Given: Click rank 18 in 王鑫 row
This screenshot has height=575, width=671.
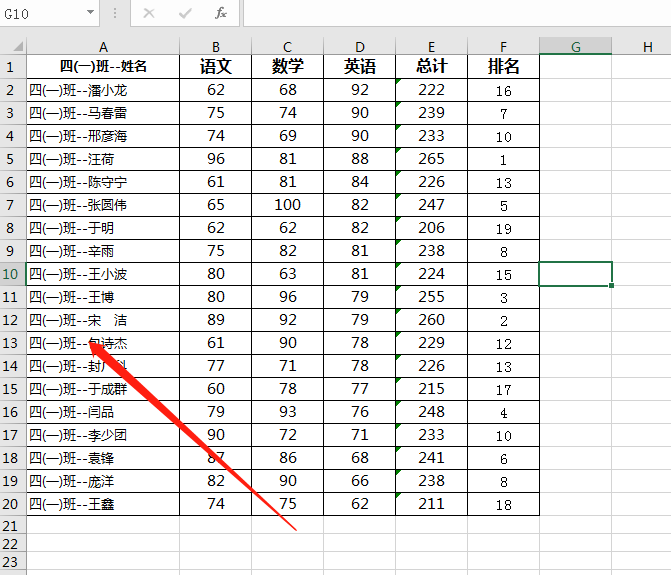Looking at the screenshot, I should (x=503, y=504).
